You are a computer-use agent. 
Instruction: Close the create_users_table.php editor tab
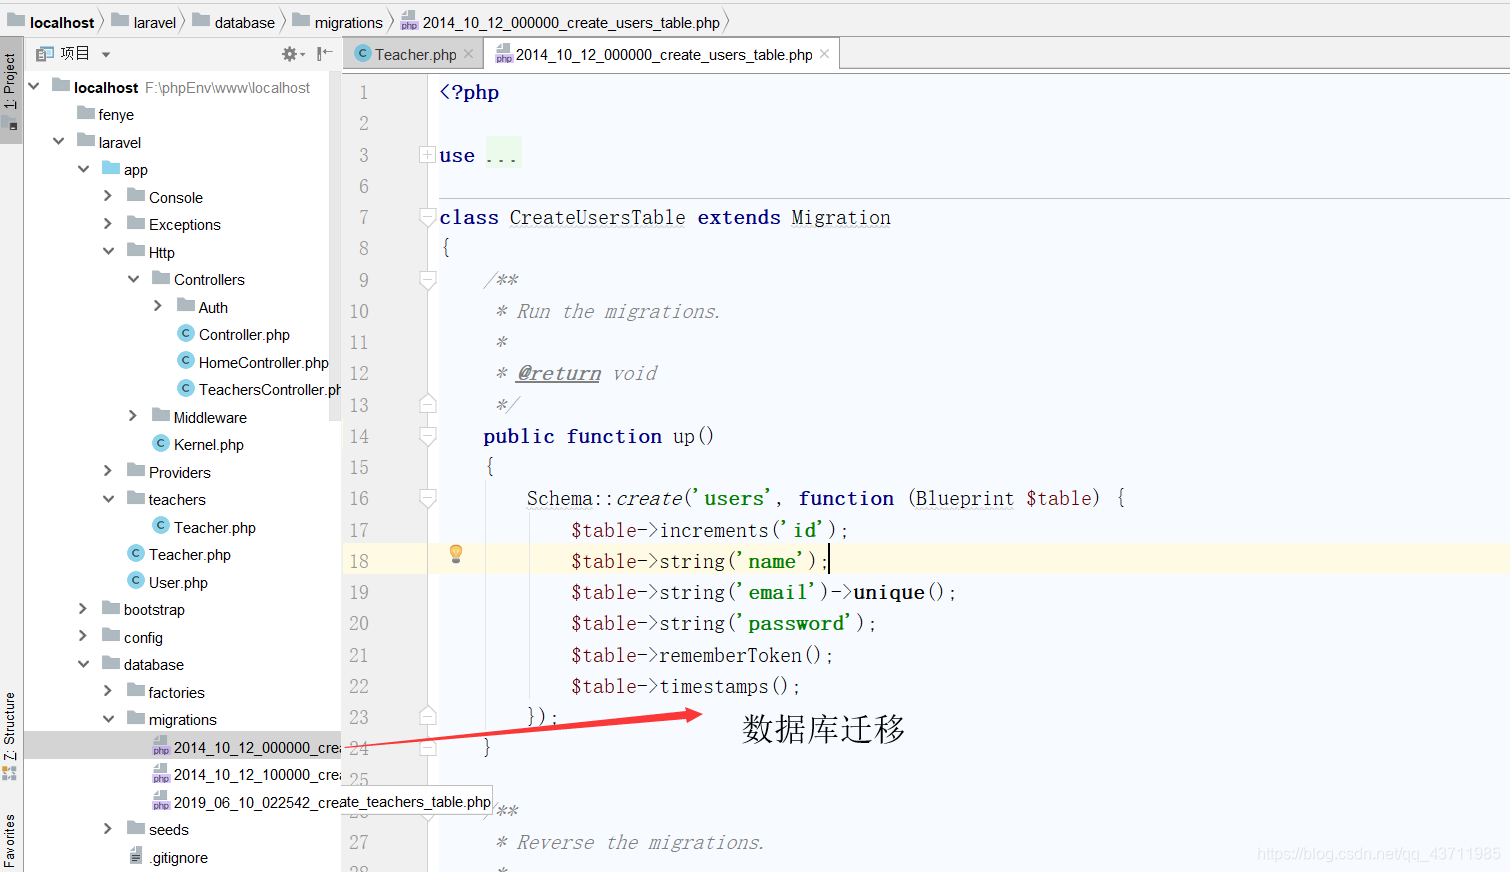tap(824, 54)
